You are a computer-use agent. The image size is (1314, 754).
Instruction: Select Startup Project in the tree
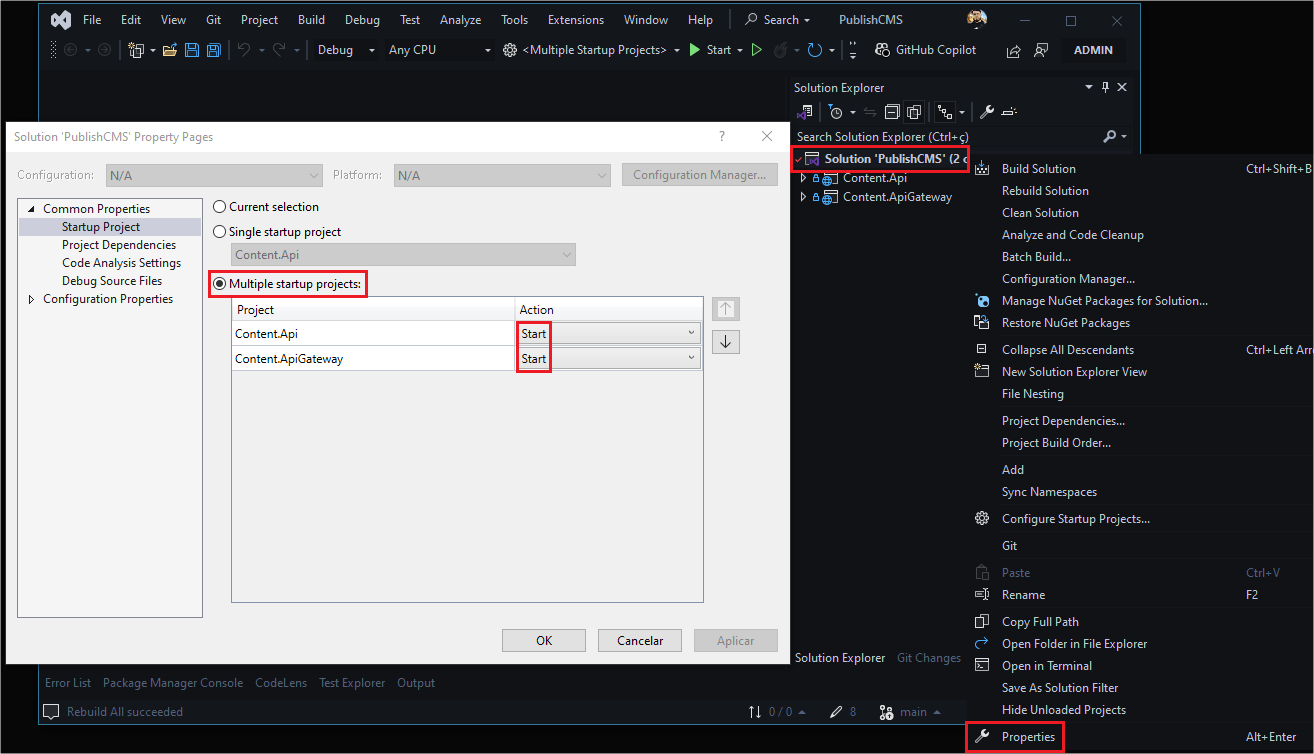[x=101, y=227]
